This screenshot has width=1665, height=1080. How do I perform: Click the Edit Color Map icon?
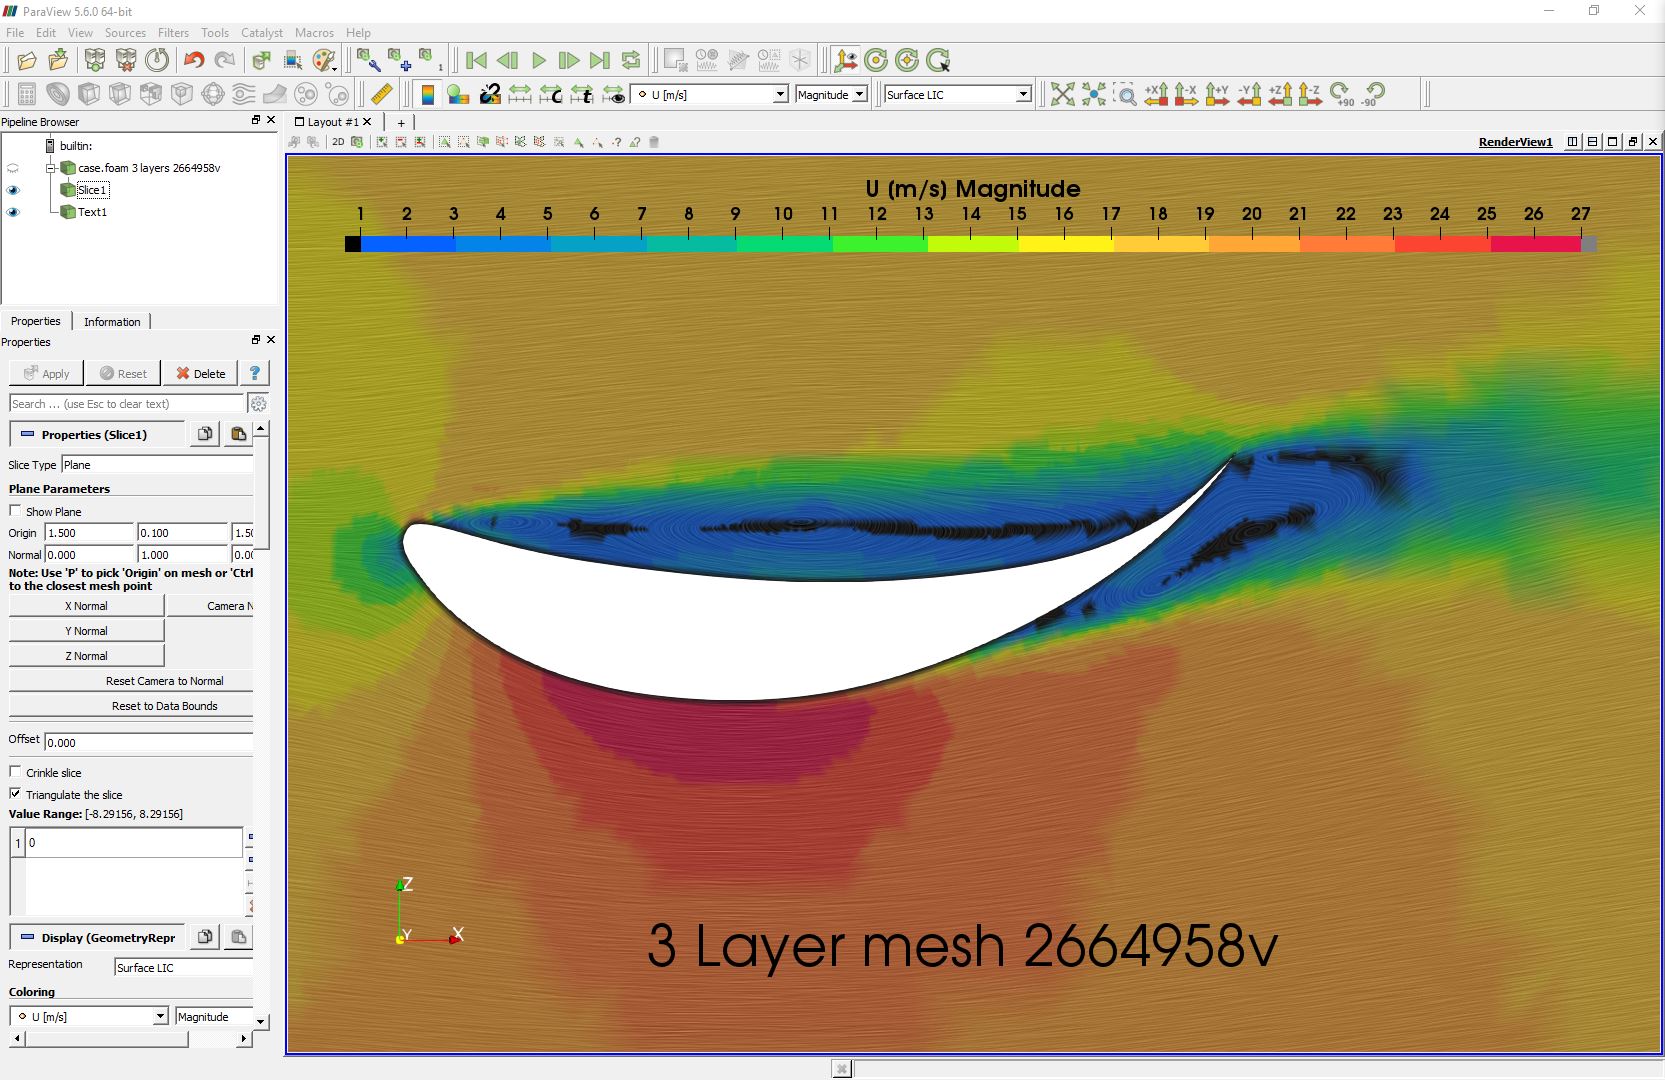tap(458, 95)
